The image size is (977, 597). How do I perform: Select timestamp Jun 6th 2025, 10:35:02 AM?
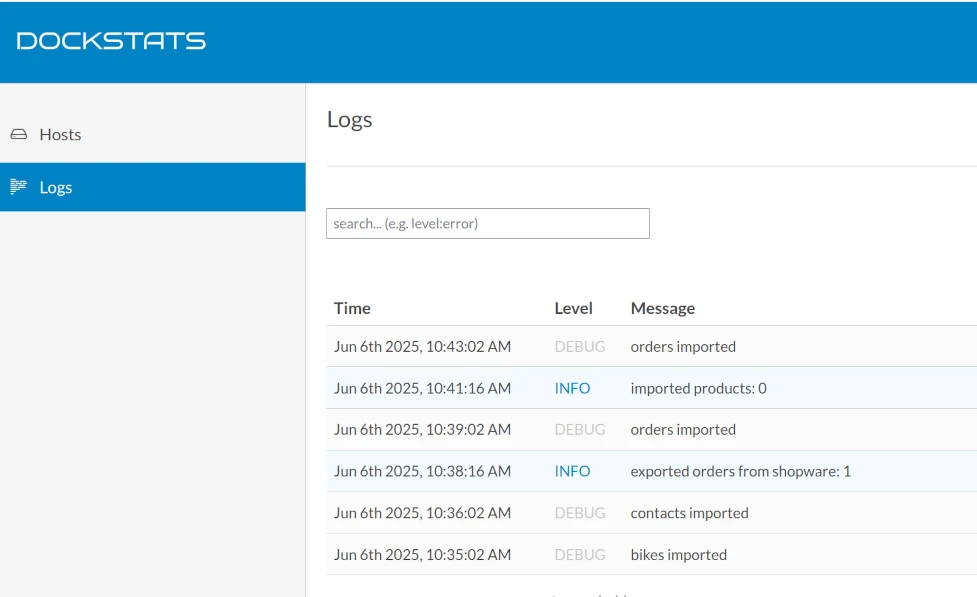coord(422,555)
